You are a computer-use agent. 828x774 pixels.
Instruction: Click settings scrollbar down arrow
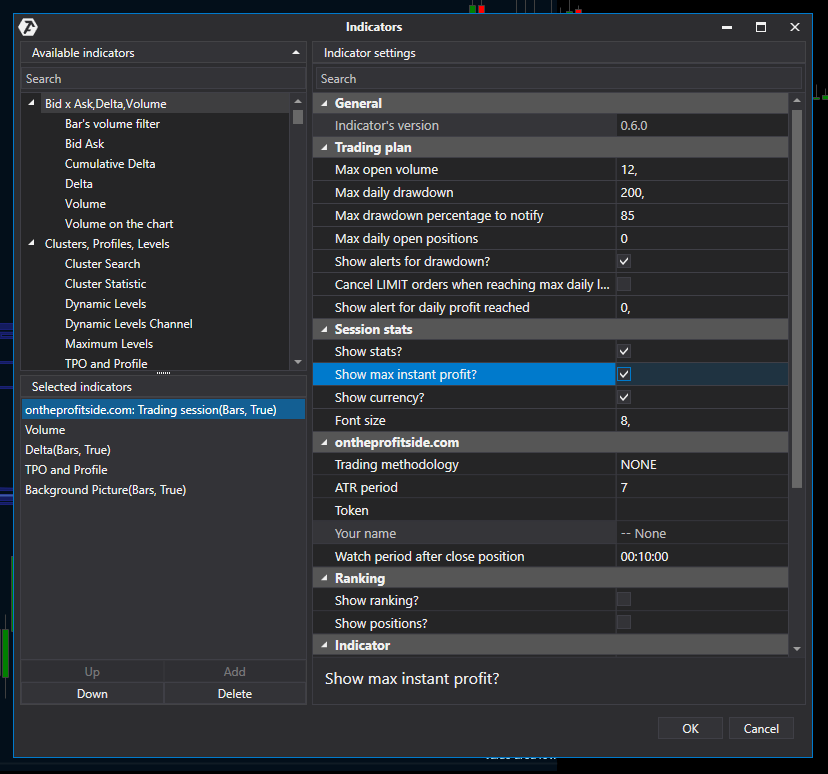coord(797,648)
